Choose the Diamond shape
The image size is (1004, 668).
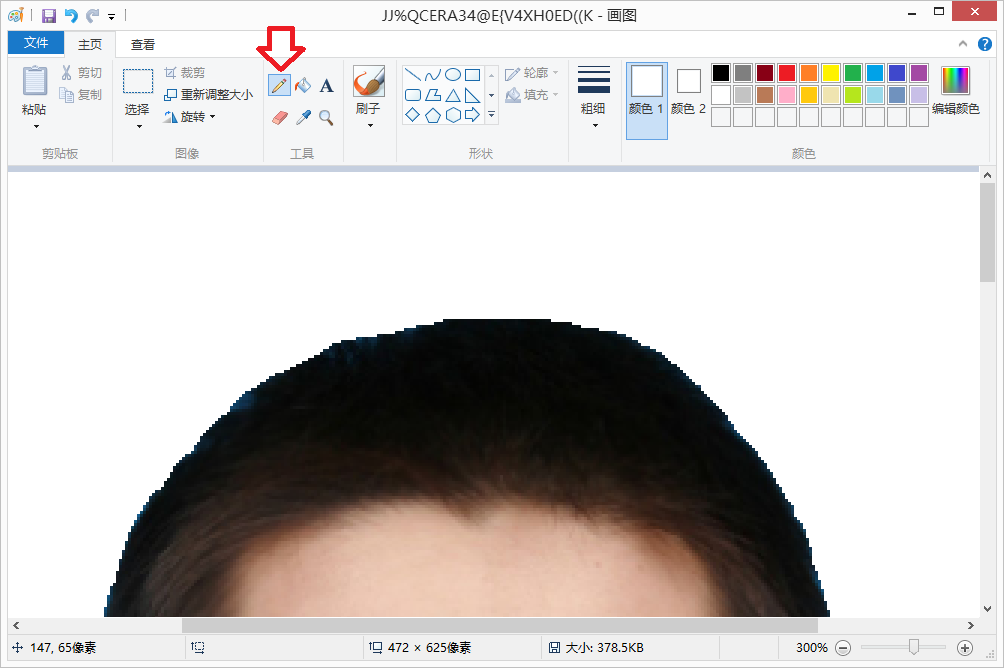[x=413, y=115]
